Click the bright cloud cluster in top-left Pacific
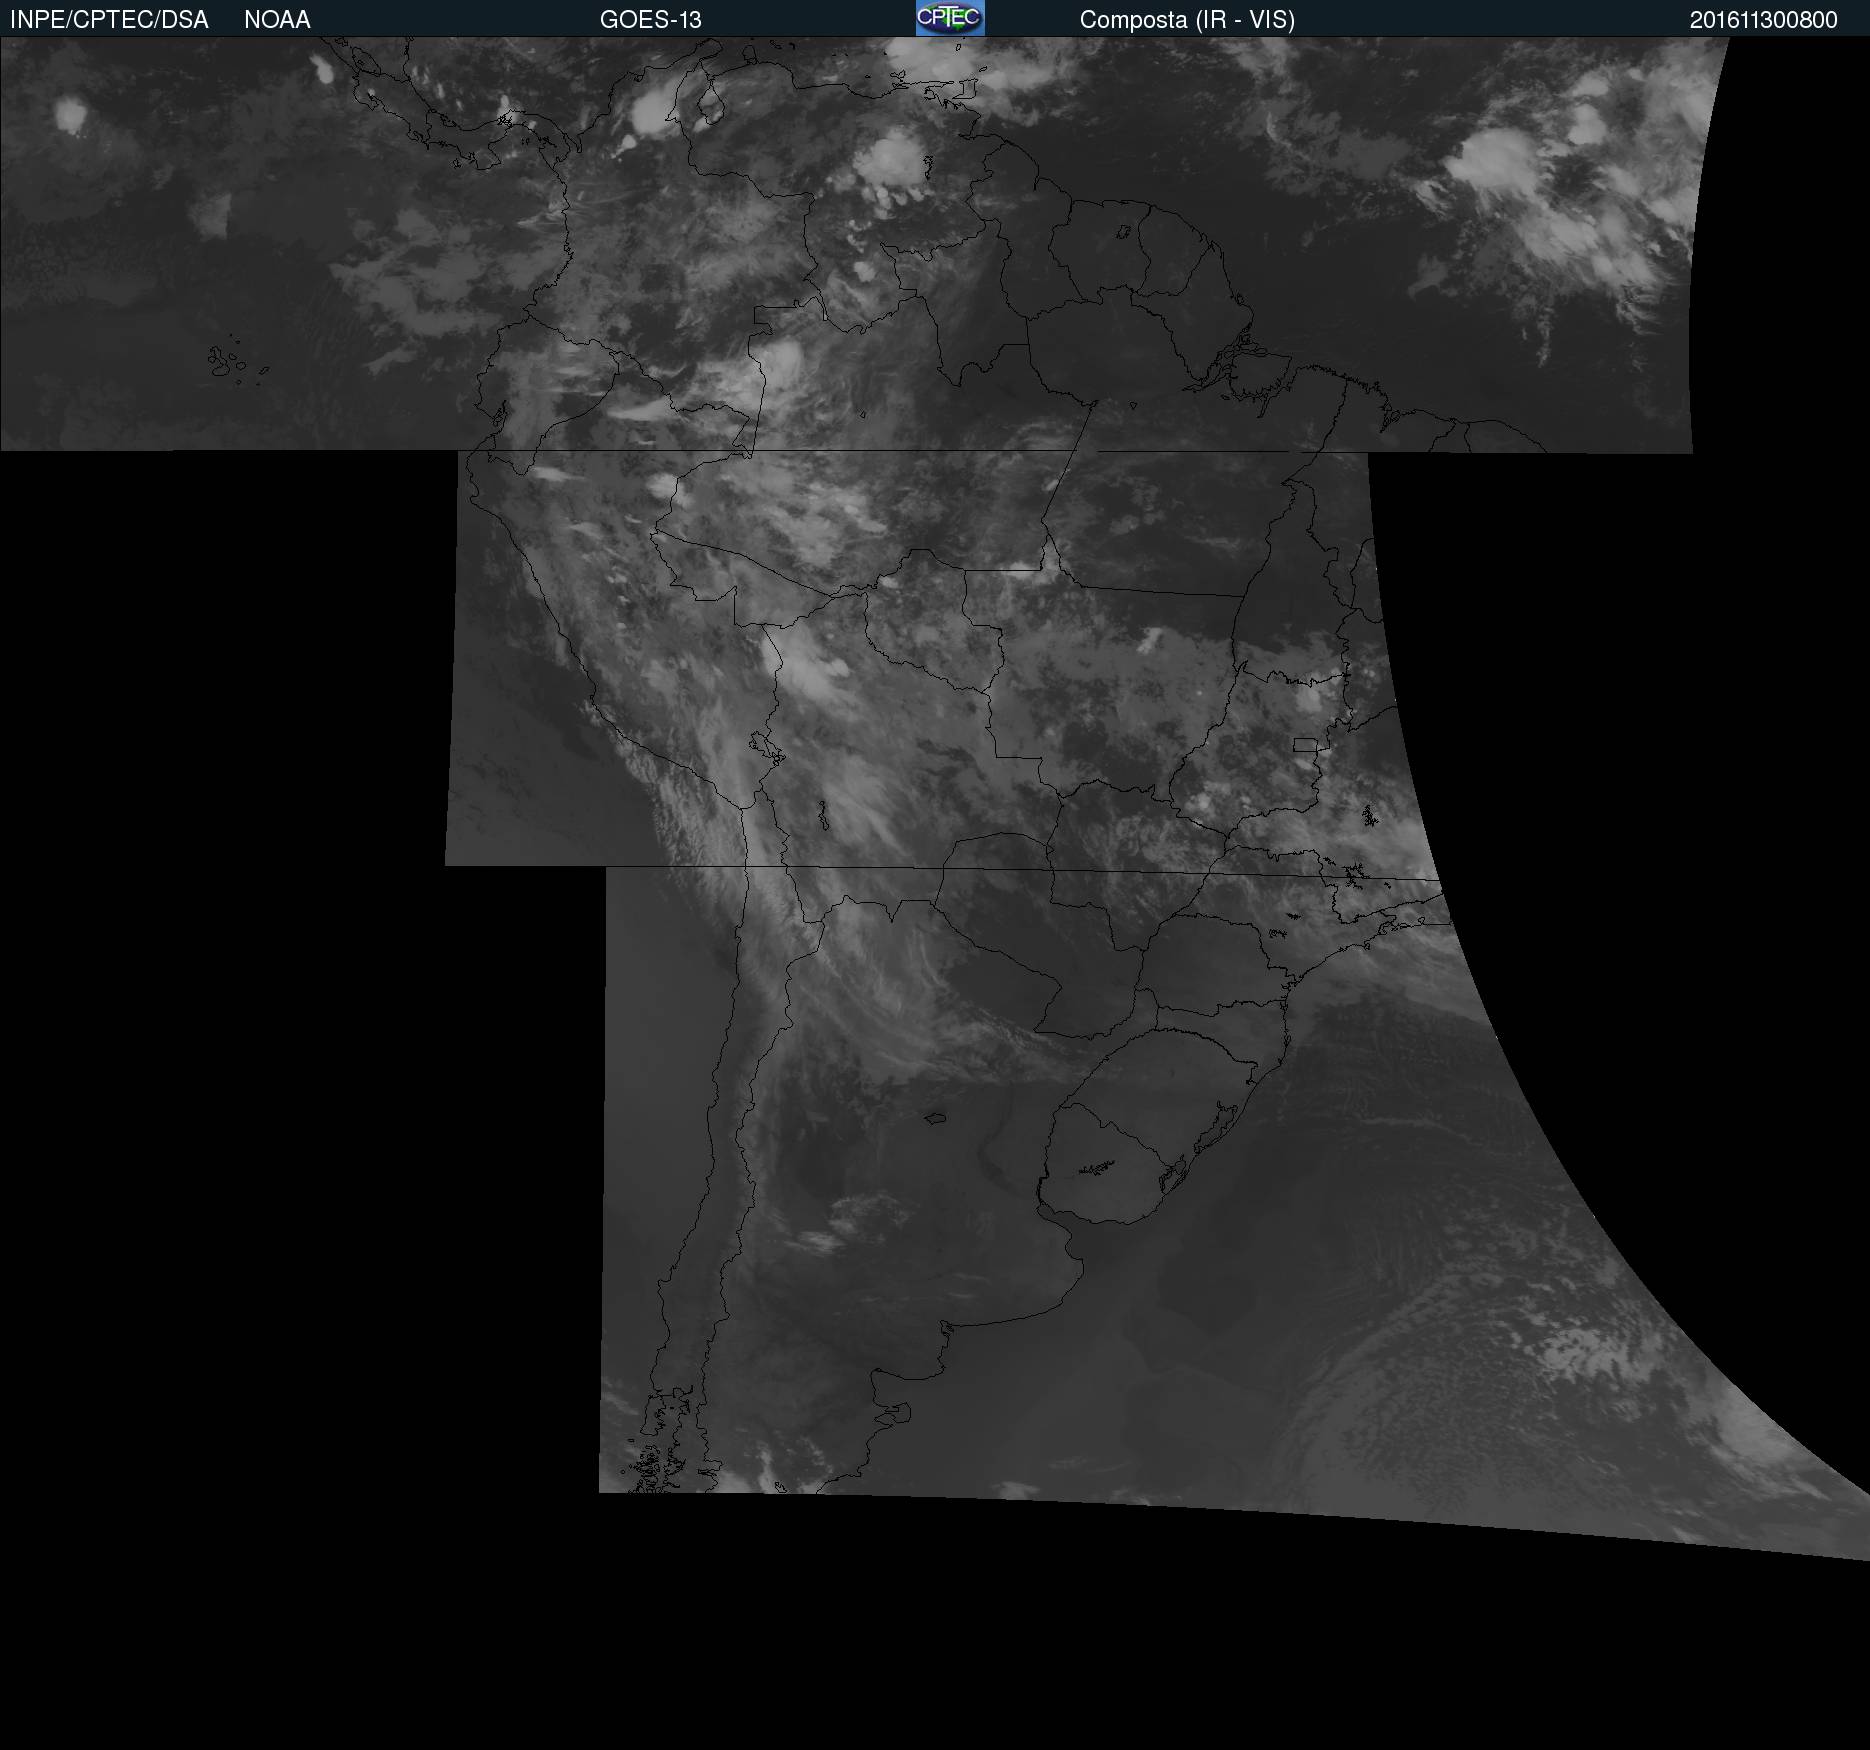Image resolution: width=1870 pixels, height=1750 pixels. pos(70,115)
